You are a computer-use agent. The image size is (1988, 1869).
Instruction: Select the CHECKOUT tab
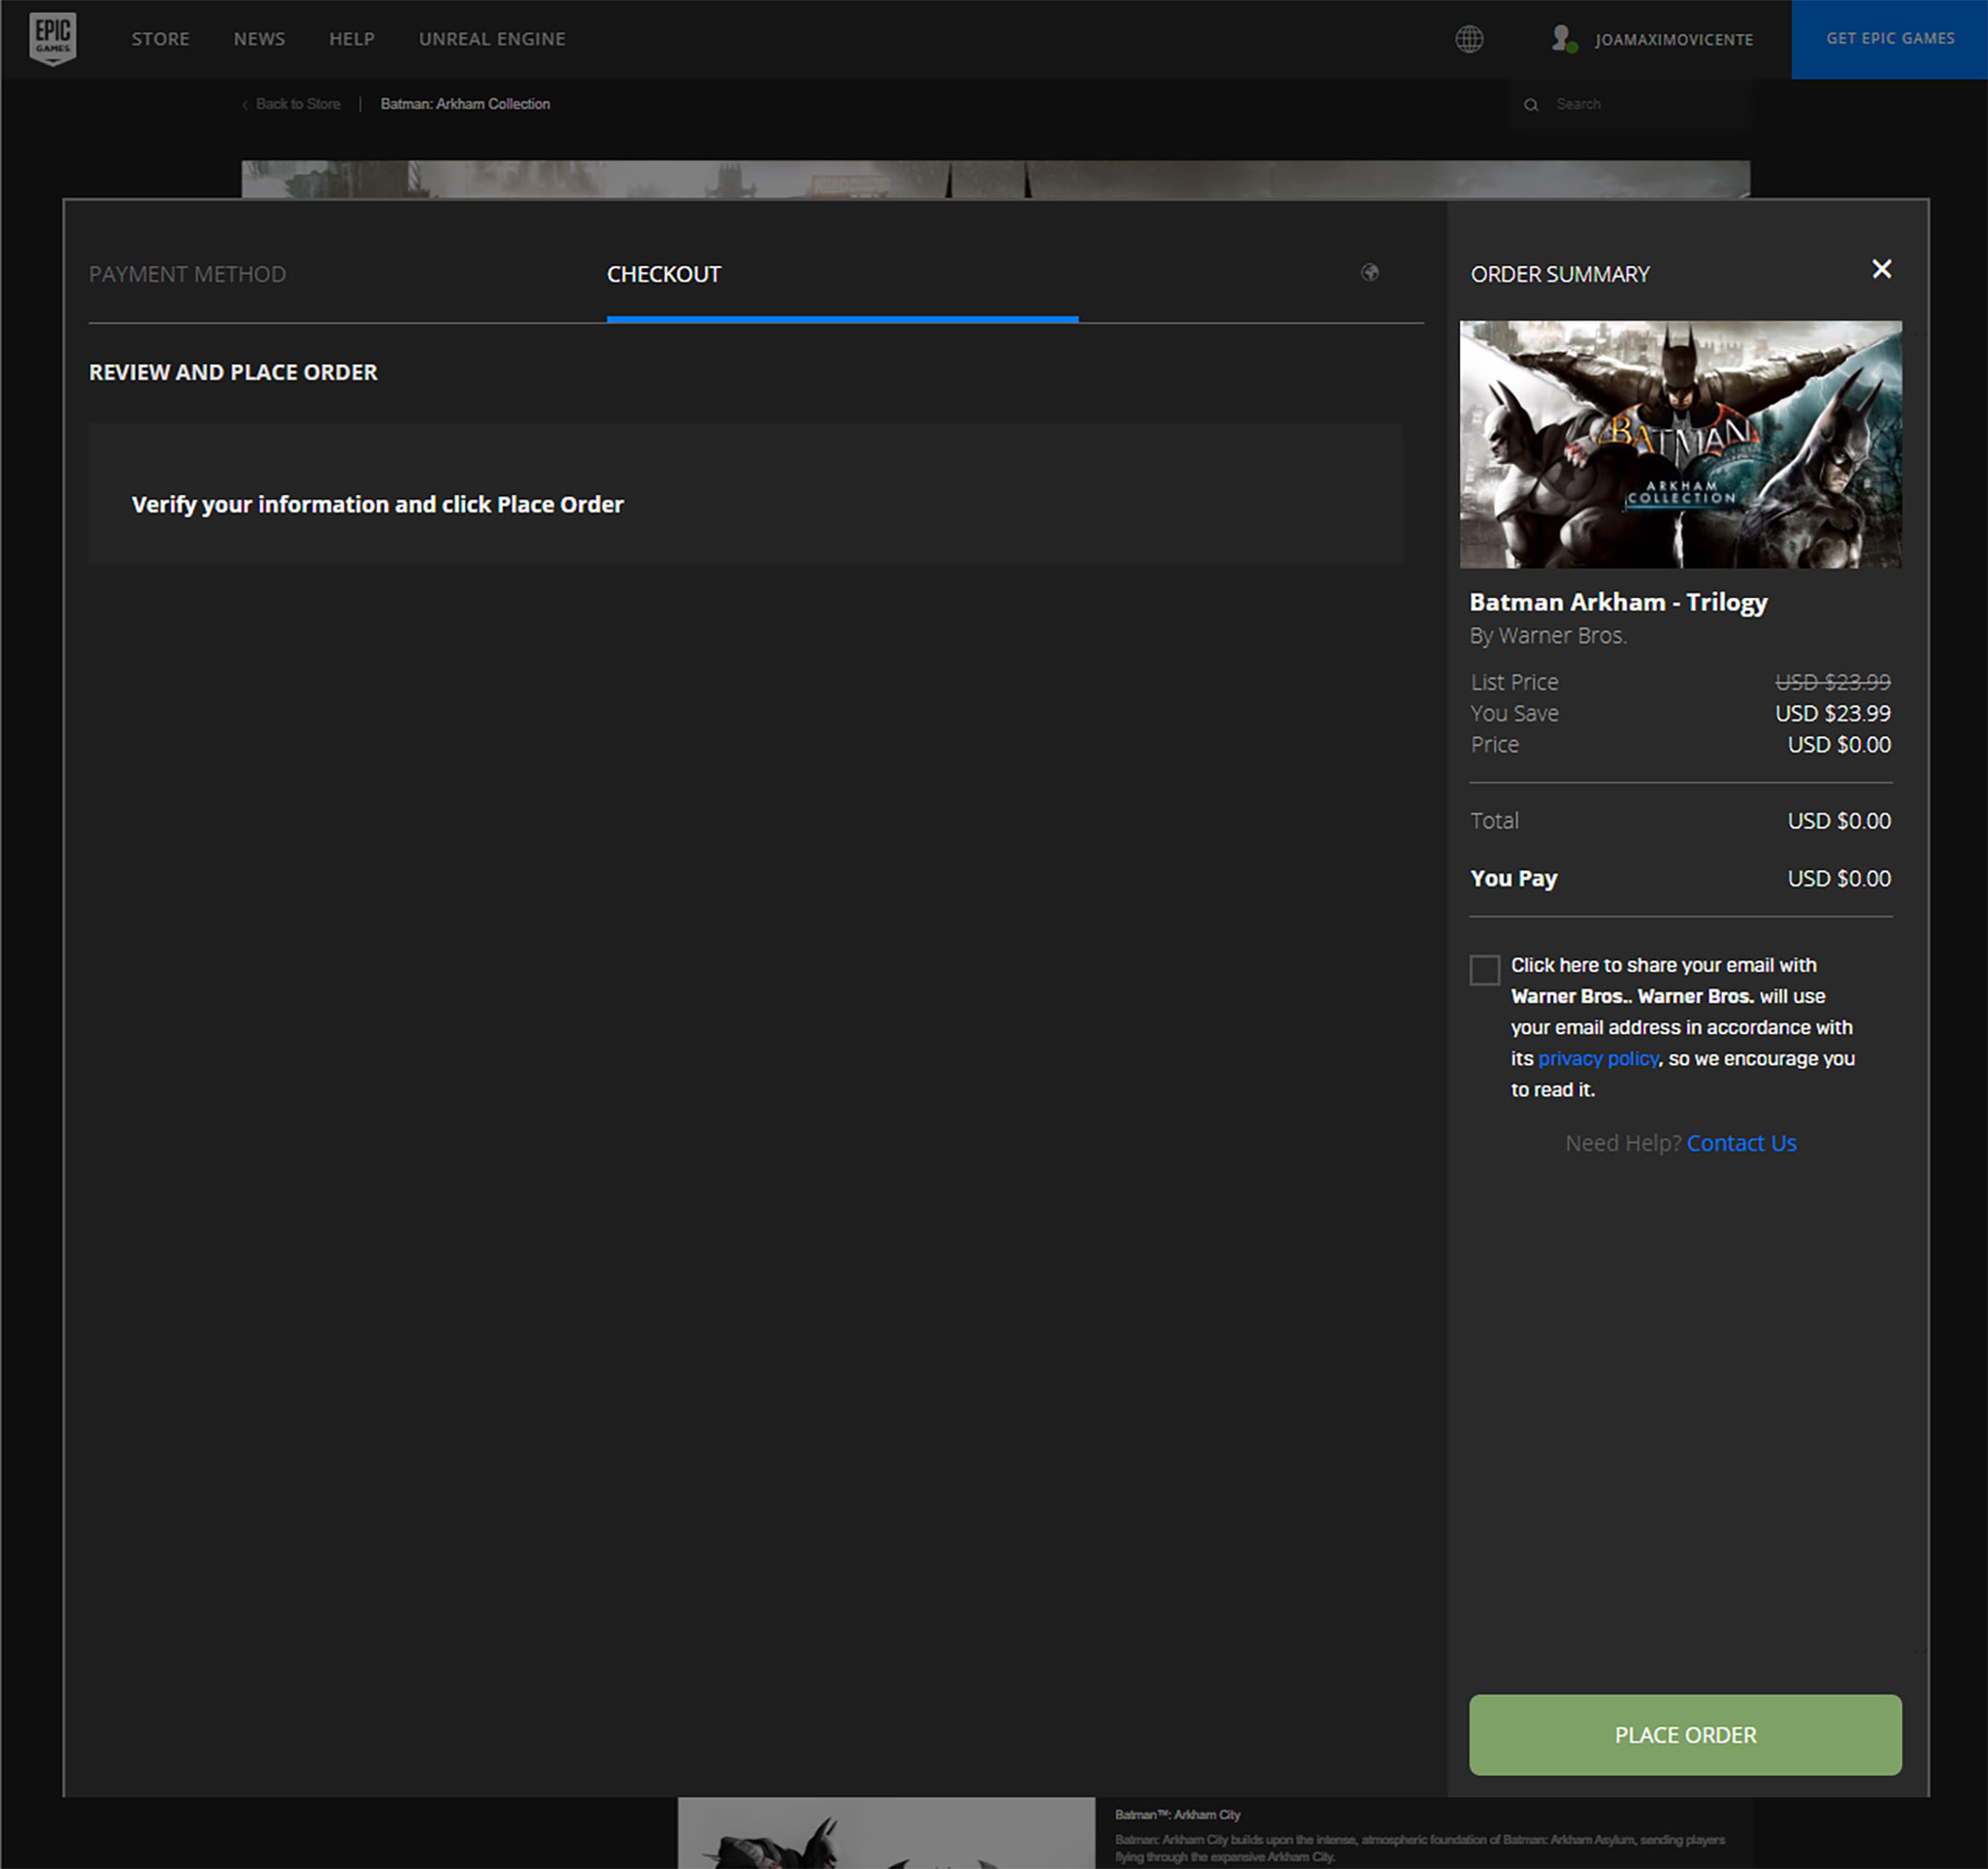pos(664,274)
